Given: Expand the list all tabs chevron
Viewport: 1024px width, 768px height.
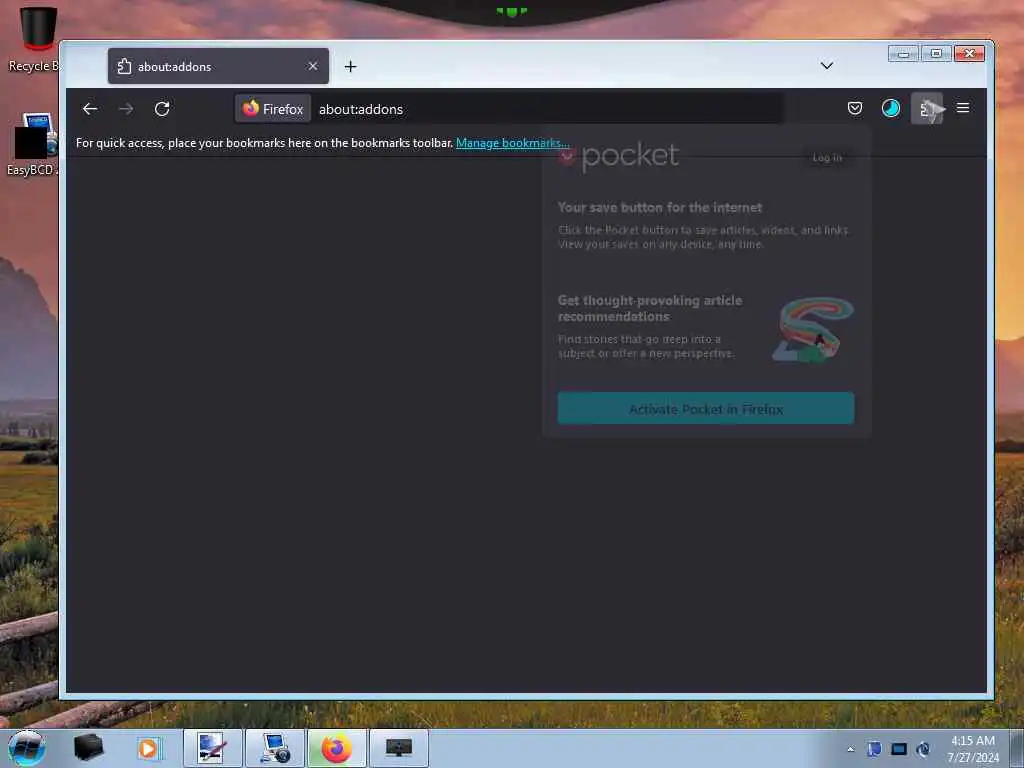Looking at the screenshot, I should (827, 65).
